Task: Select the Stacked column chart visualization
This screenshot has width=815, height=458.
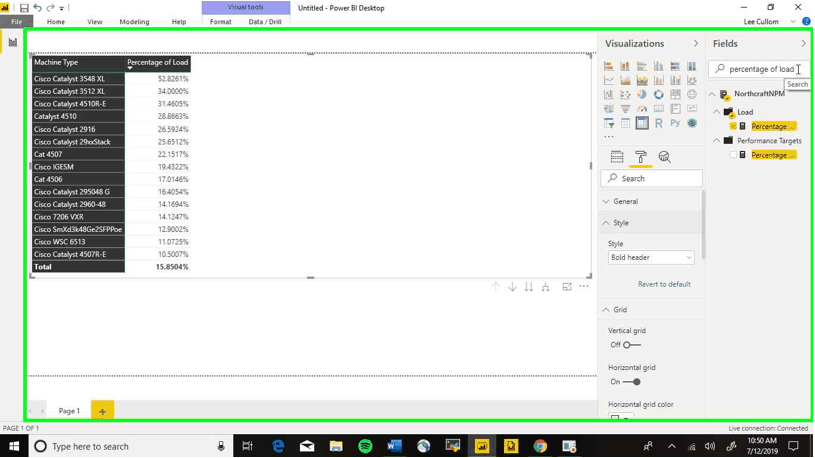Action: point(625,66)
